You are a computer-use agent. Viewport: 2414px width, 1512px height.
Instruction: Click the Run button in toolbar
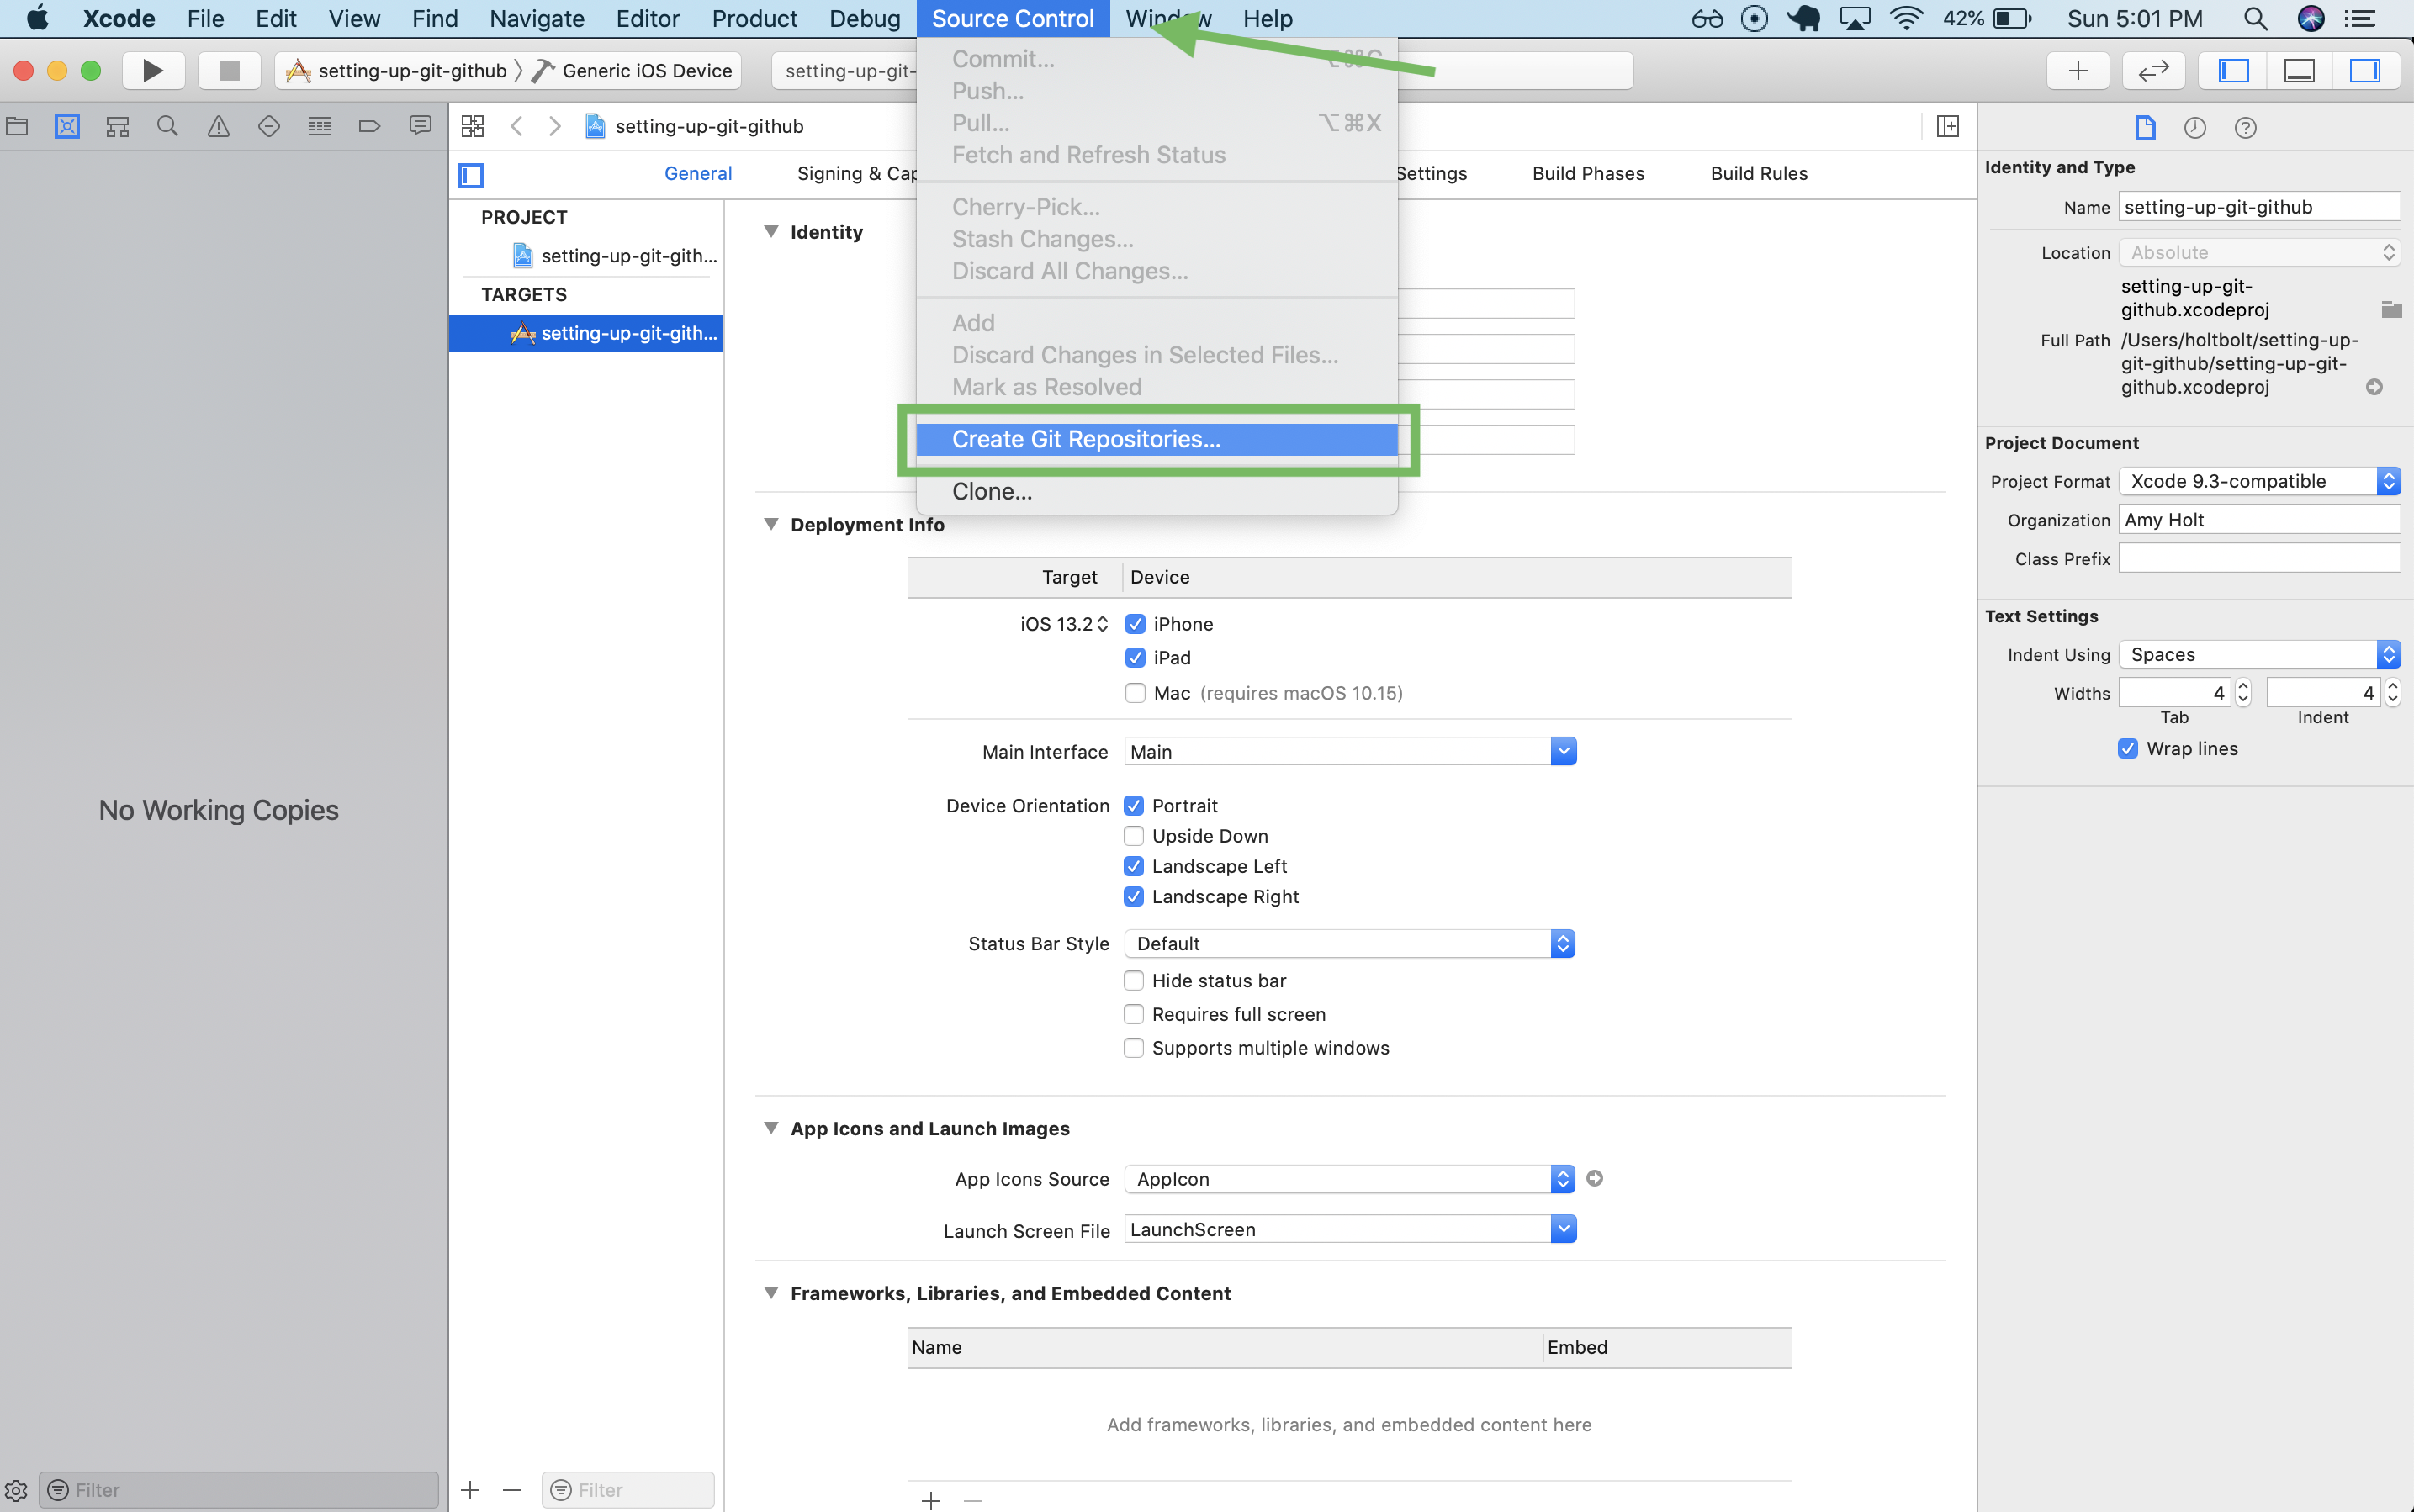click(151, 70)
